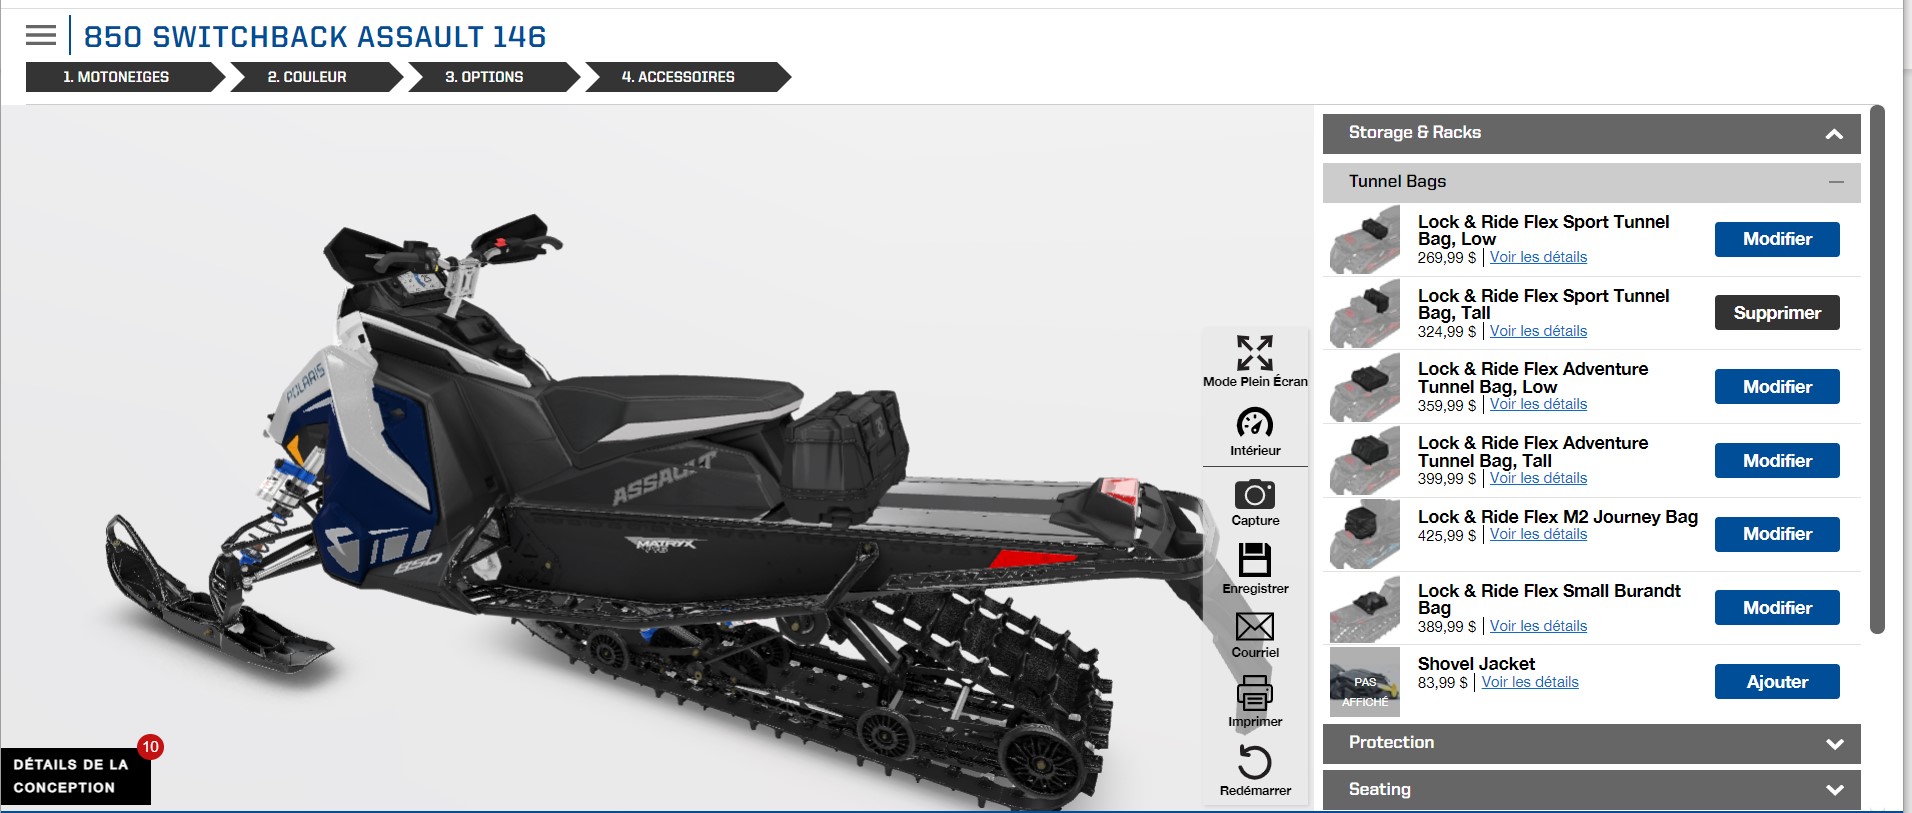View details link for M2 Journey Bag
Image resolution: width=1912 pixels, height=813 pixels.
pos(1538,534)
